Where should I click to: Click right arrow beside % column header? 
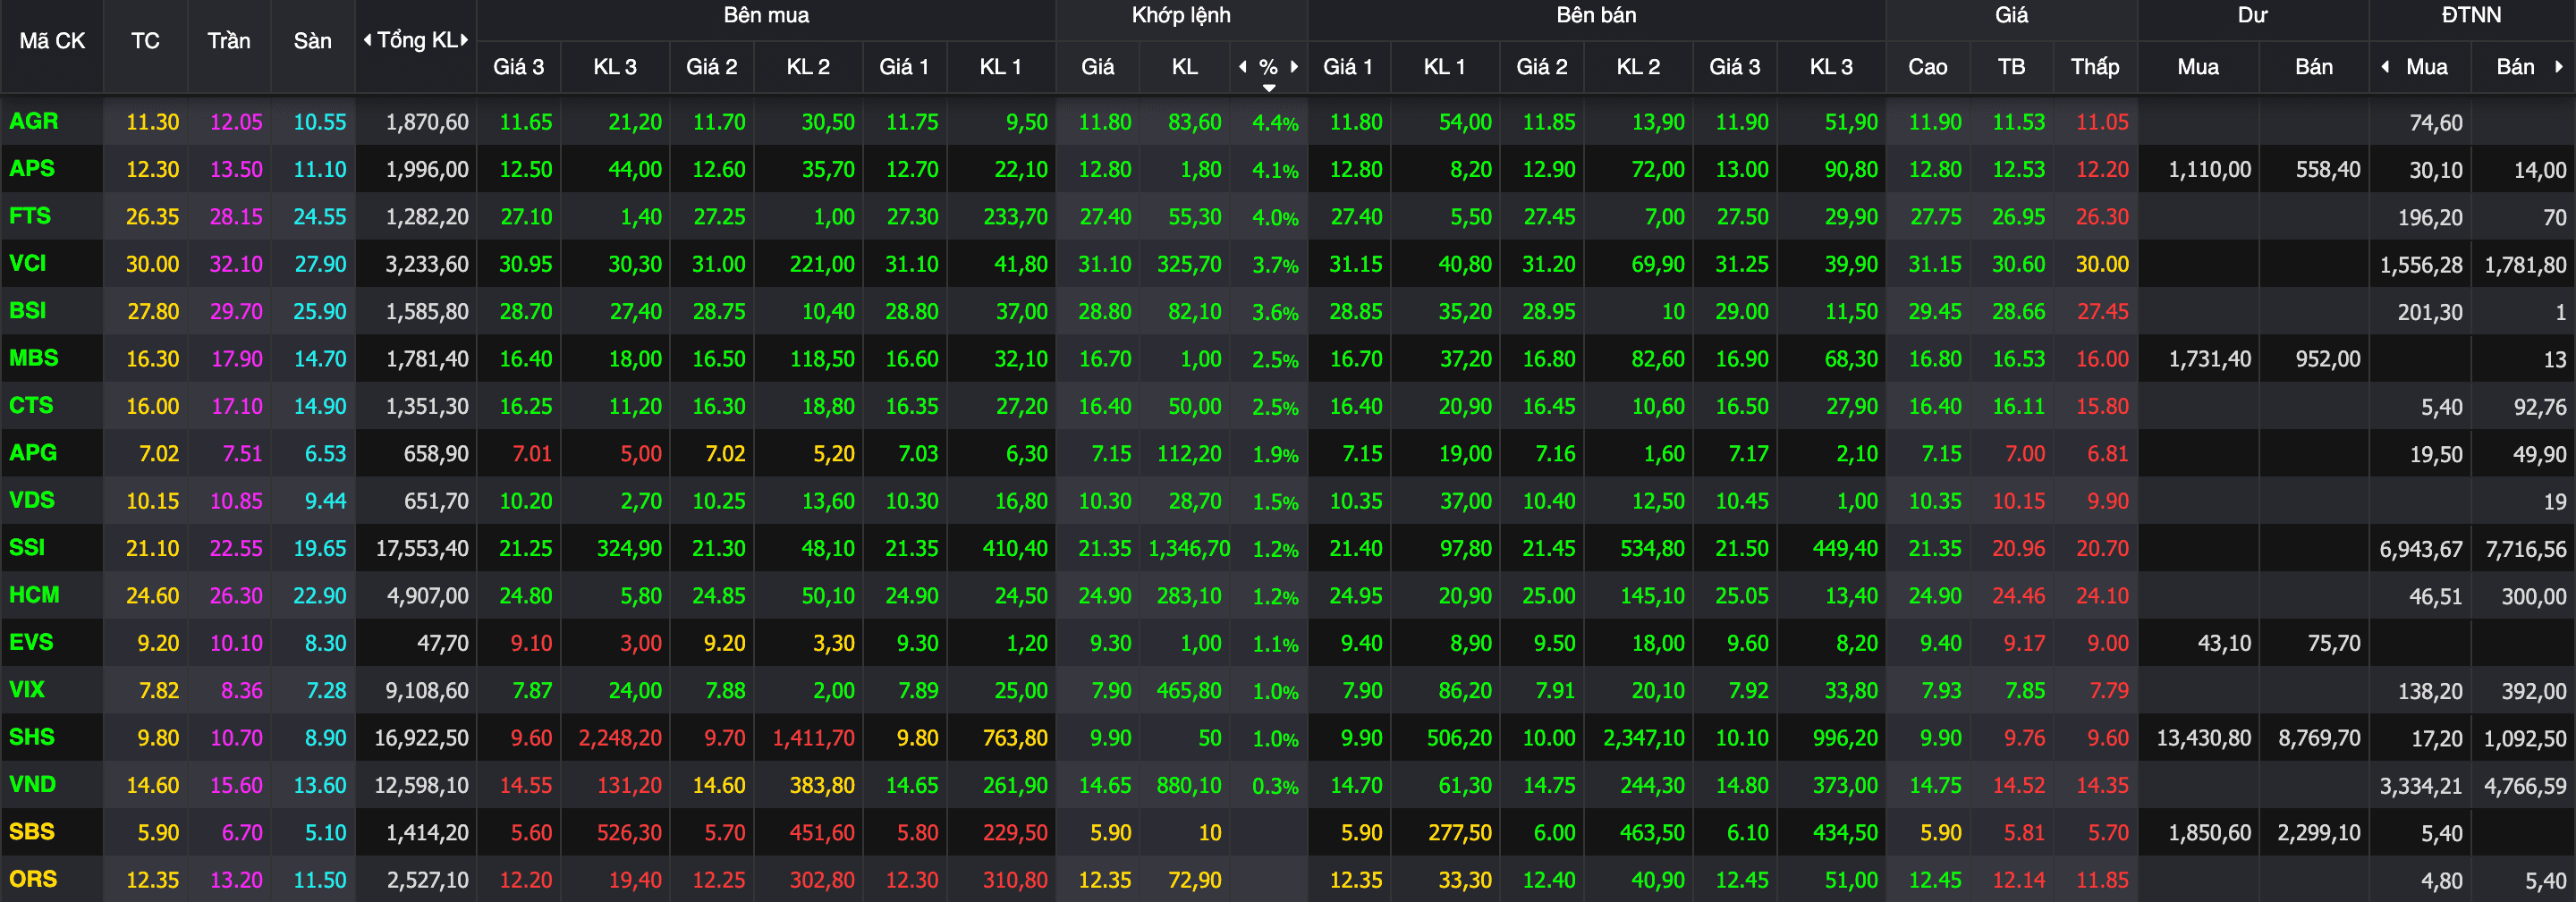click(x=1294, y=66)
